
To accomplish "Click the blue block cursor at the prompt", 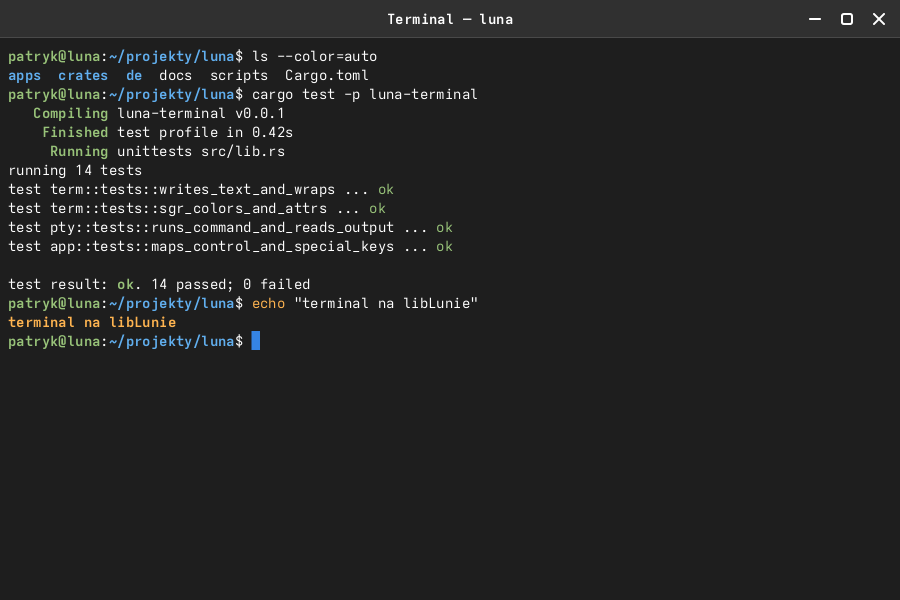I will pyautogui.click(x=256, y=341).
